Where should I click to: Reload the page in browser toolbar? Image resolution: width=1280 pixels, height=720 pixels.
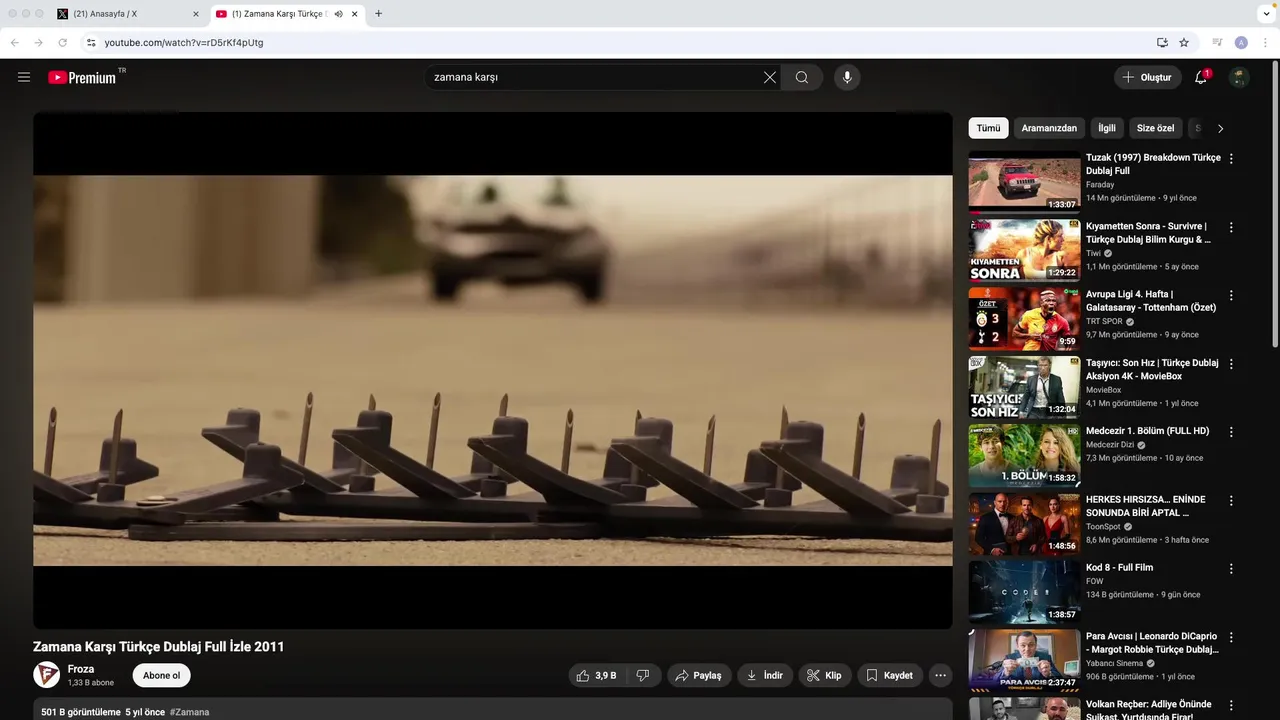(x=62, y=43)
